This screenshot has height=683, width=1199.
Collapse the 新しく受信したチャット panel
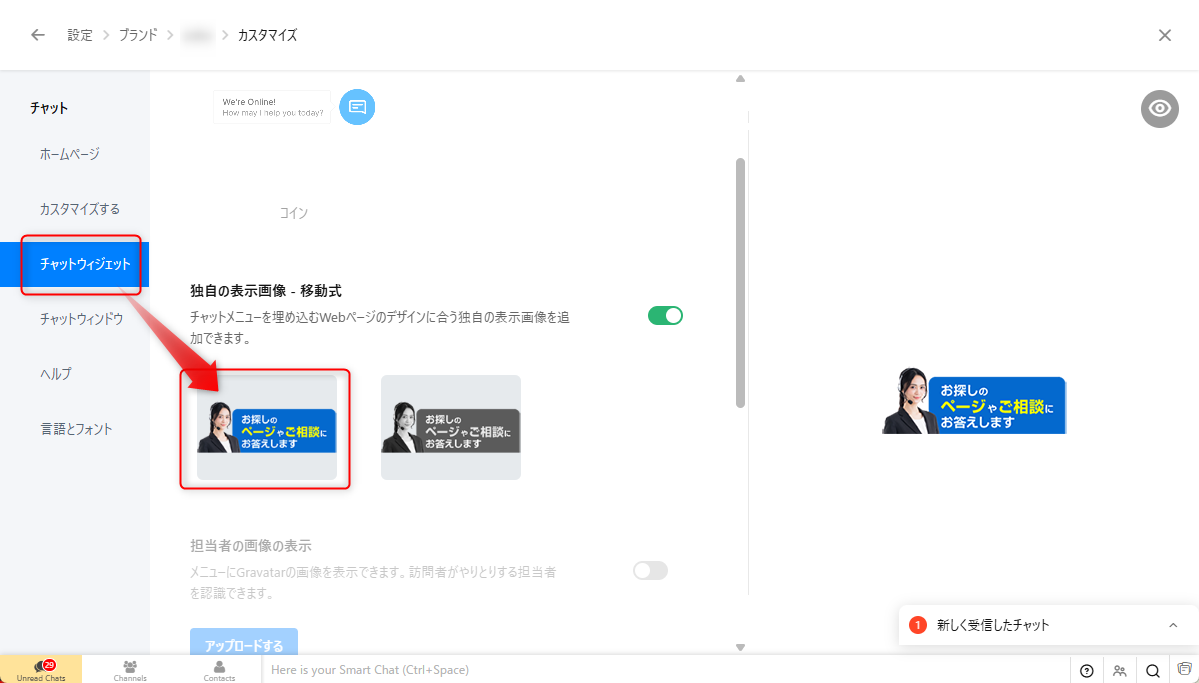[1173, 625]
